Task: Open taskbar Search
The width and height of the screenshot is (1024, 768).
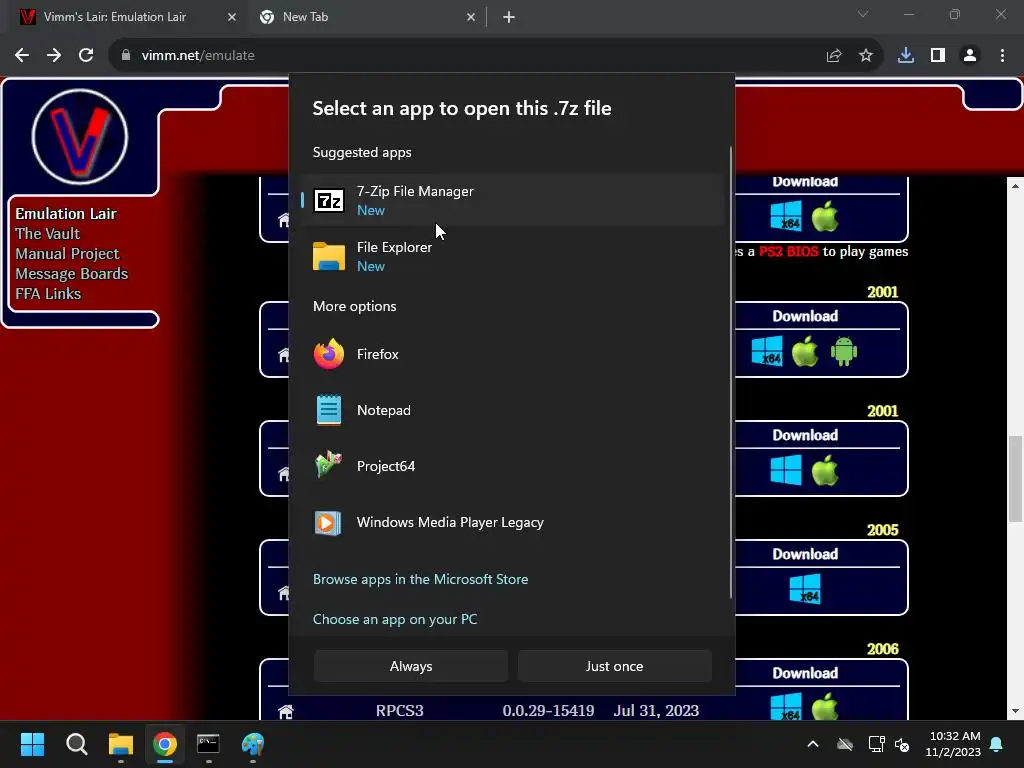Action: [x=76, y=744]
